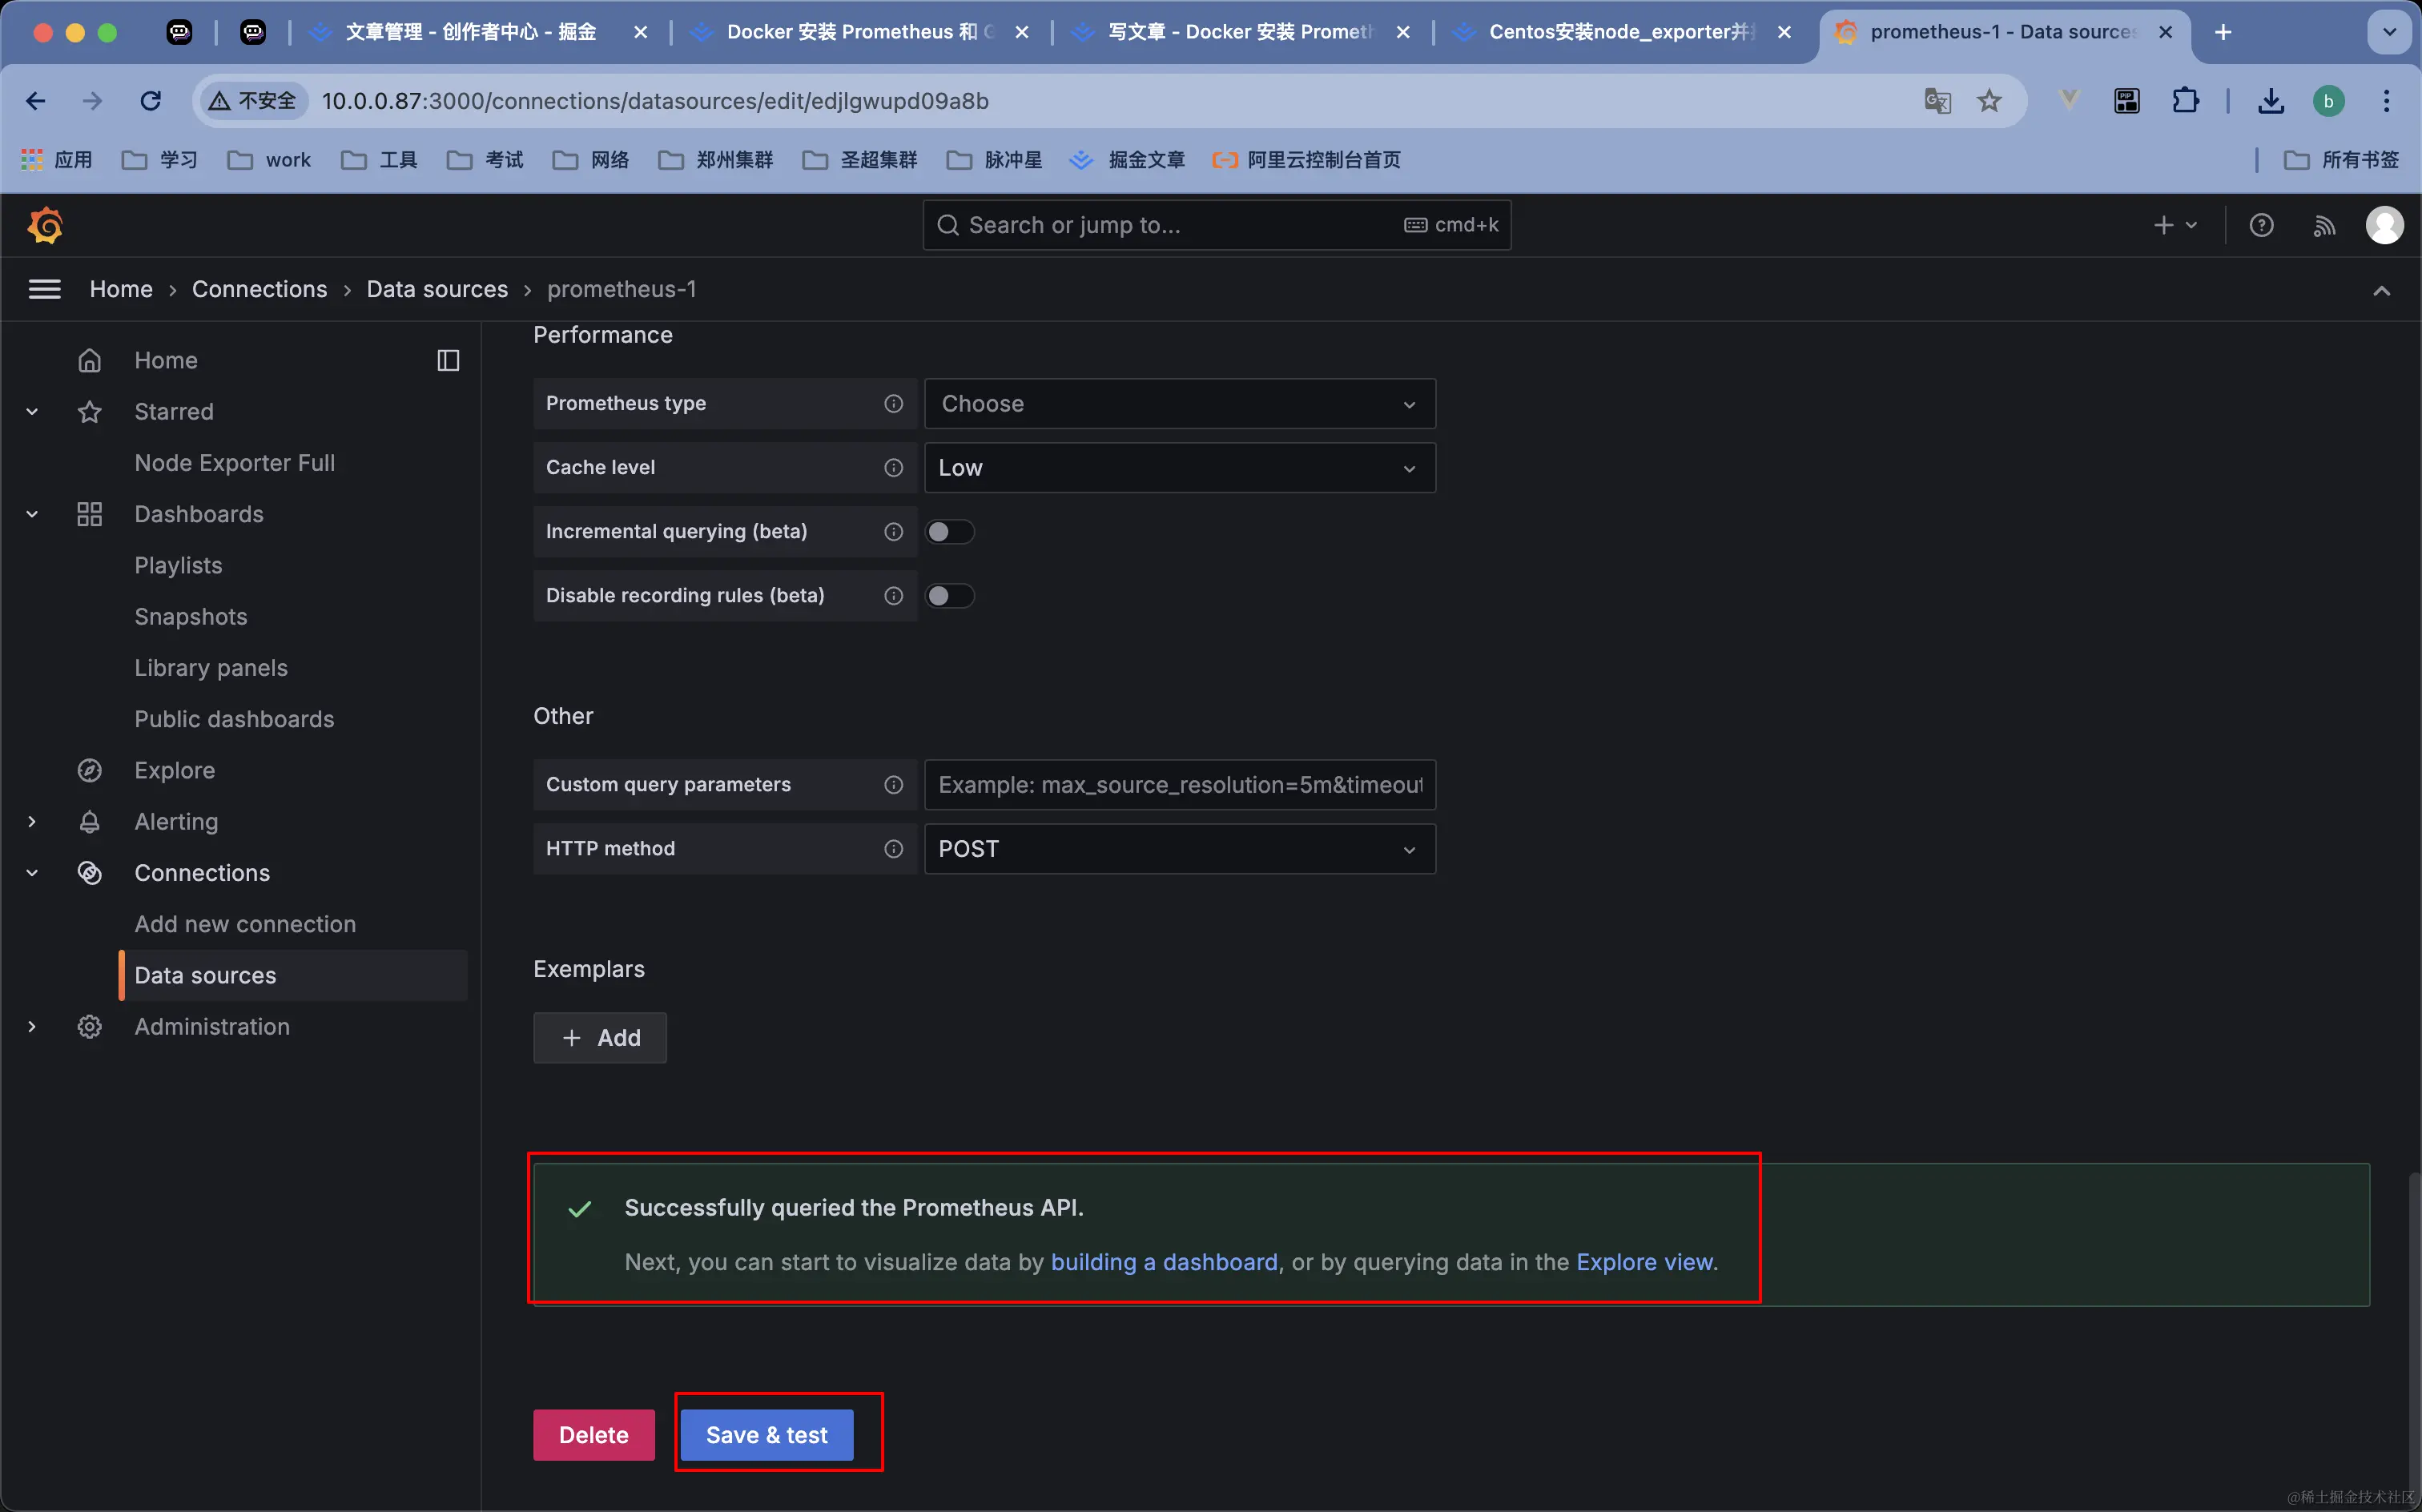
Task: Click info icon beside HTTP method
Action: 893,849
